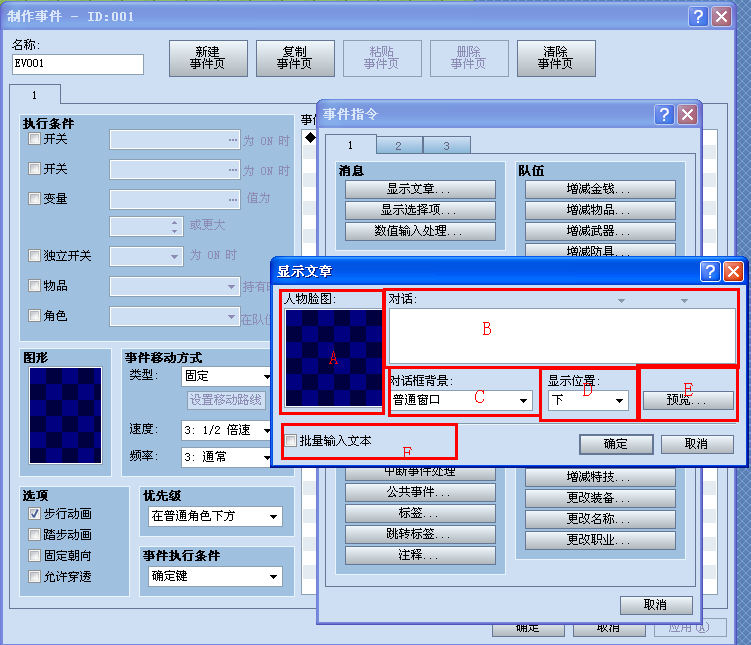Click 取消 in the 显示文章 dialog

(x=697, y=444)
